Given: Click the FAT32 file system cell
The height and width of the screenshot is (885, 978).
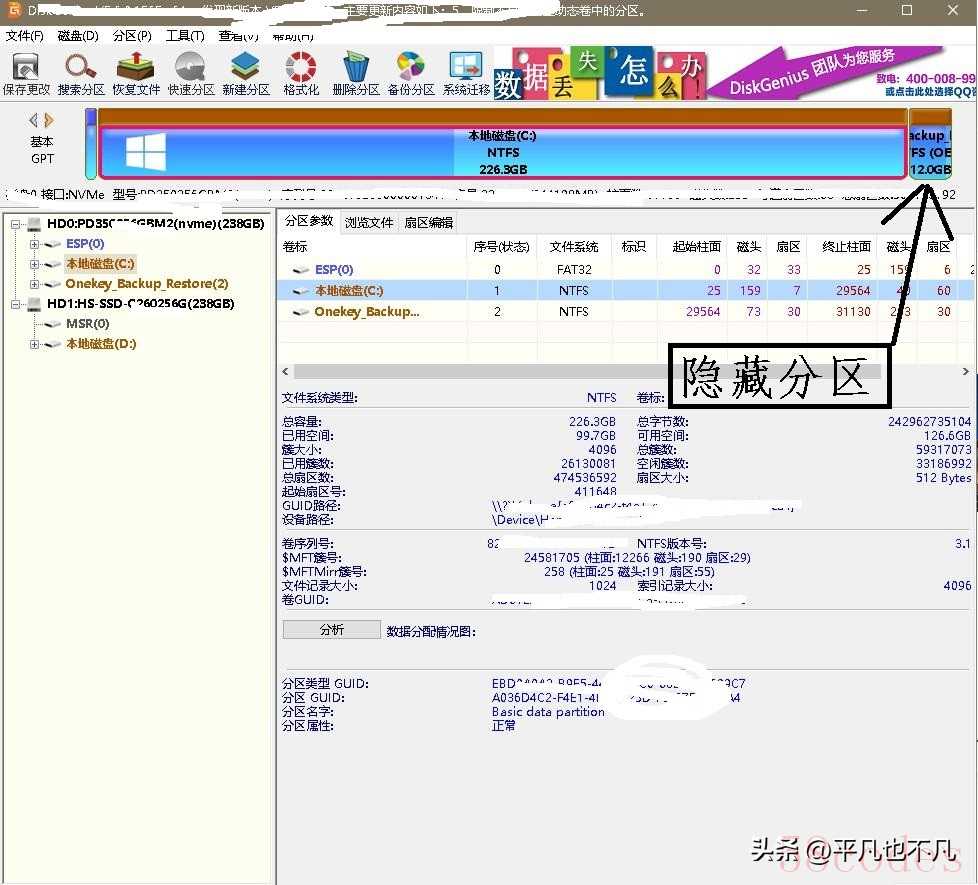Looking at the screenshot, I should pos(574,270).
